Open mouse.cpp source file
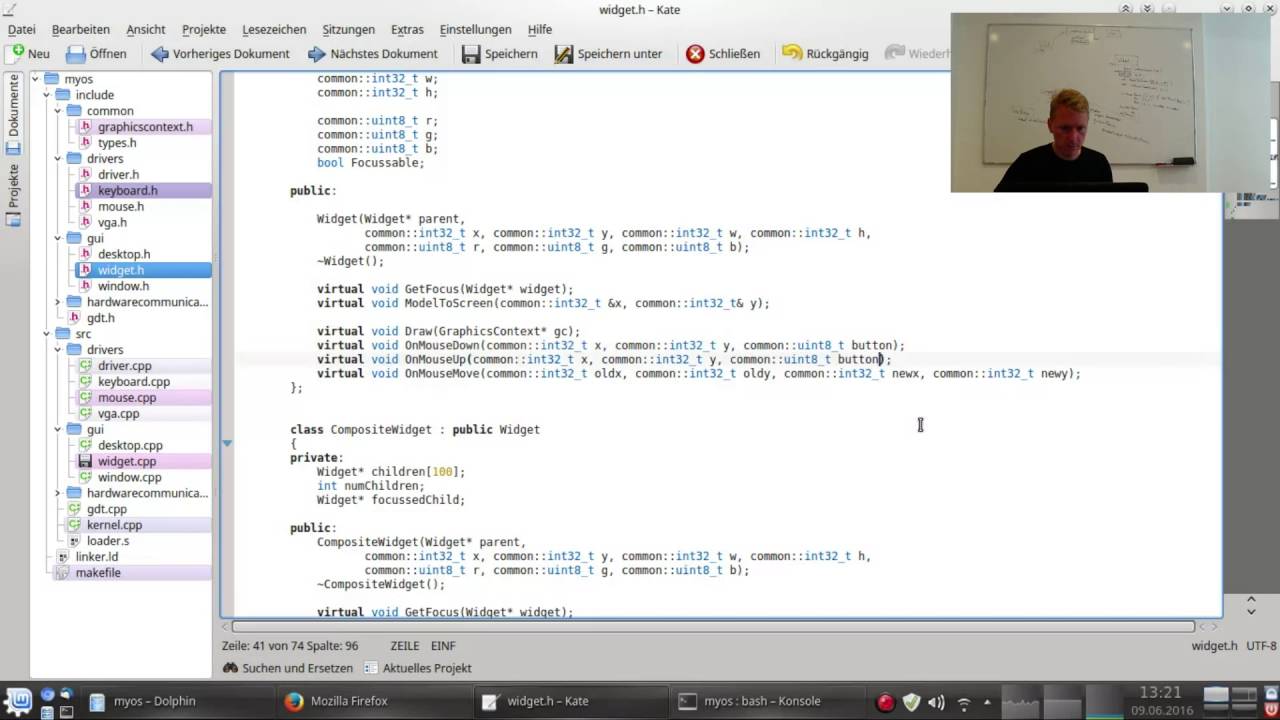 tap(126, 398)
